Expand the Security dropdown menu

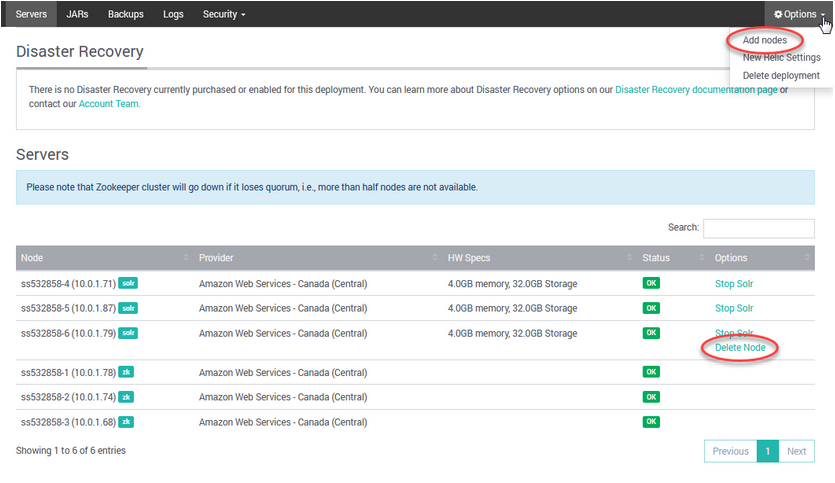[x=224, y=14]
